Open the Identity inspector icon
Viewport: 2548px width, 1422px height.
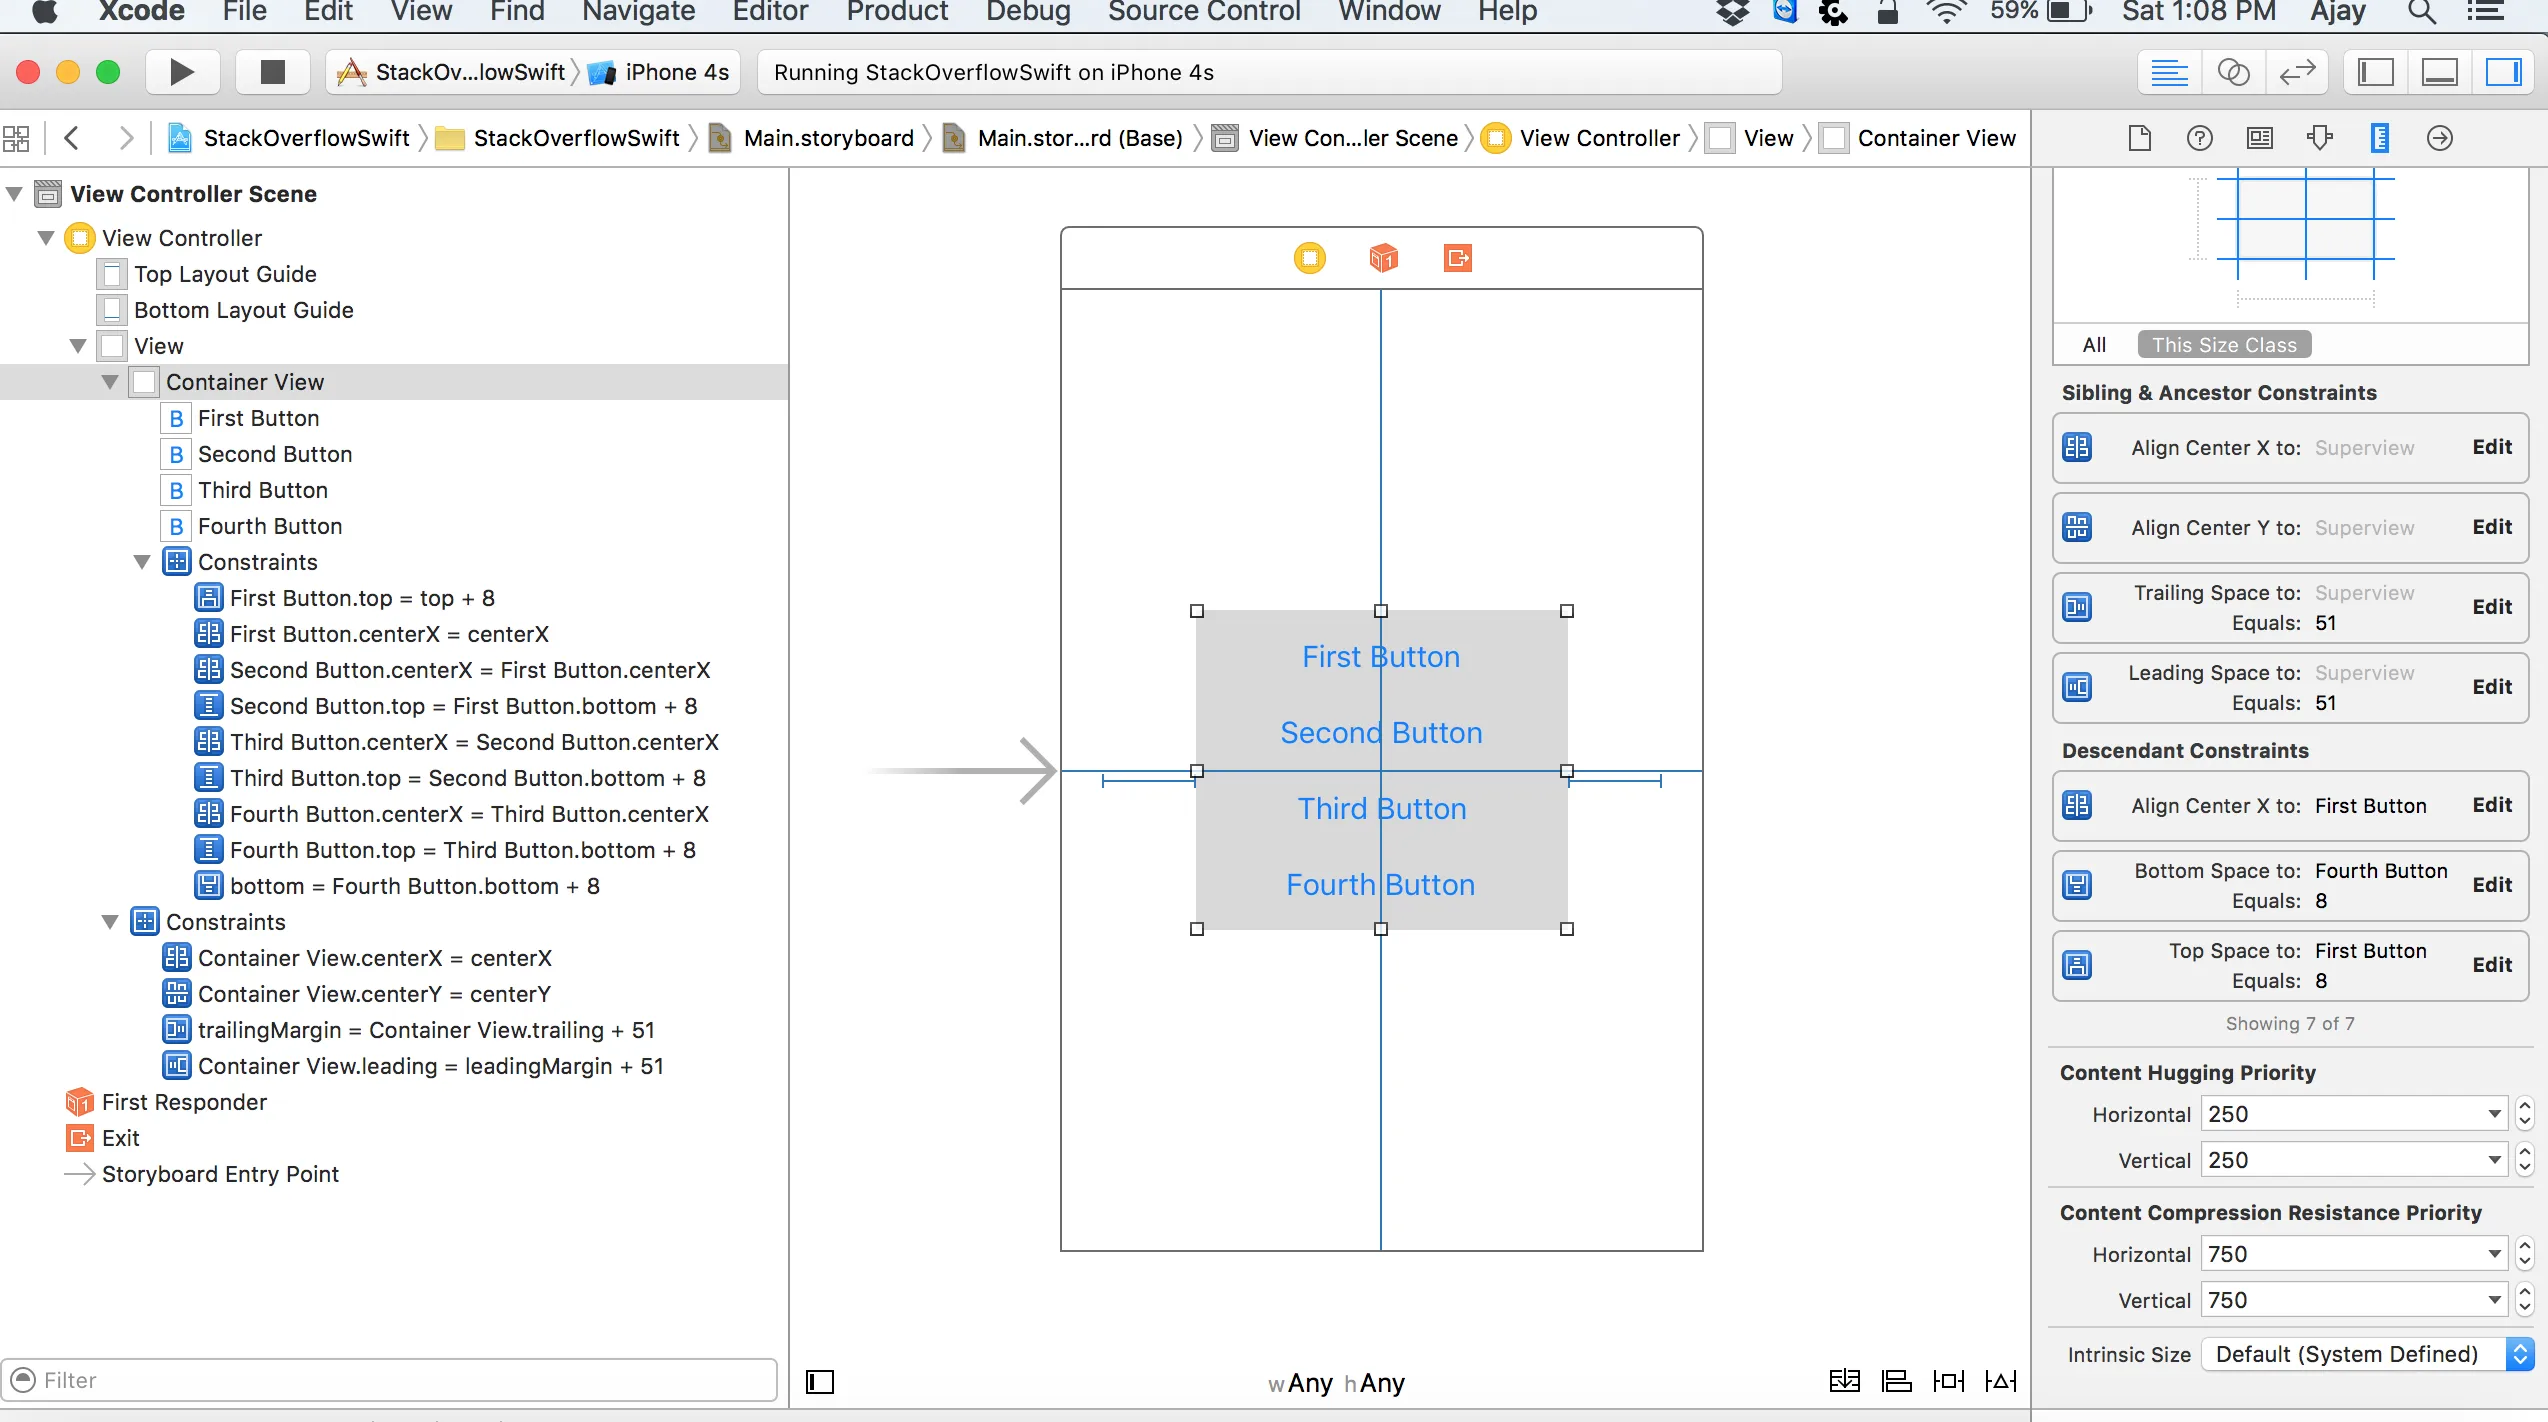click(2259, 138)
